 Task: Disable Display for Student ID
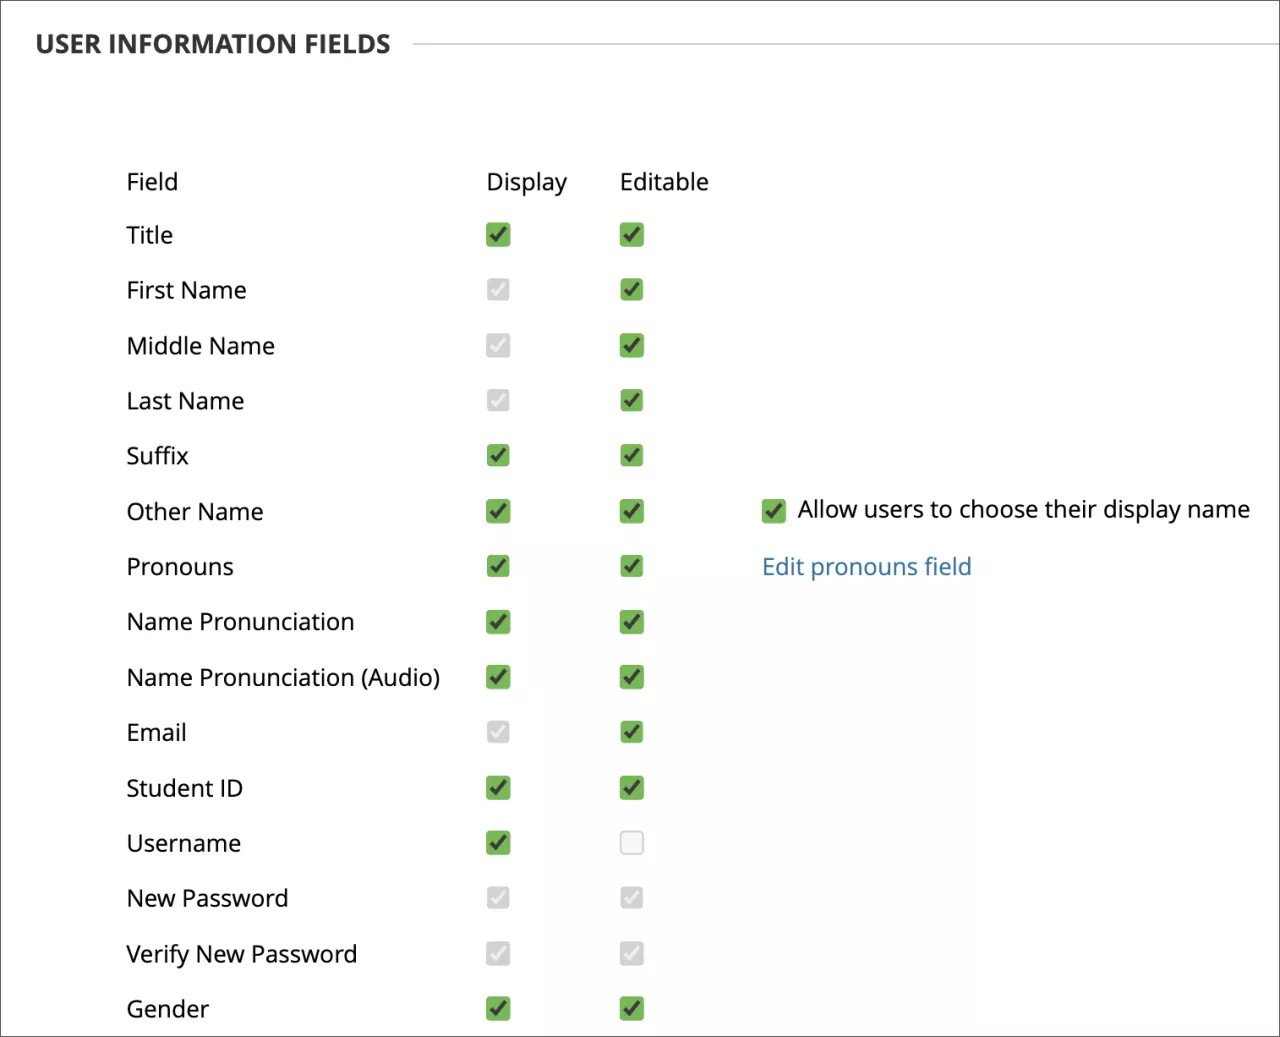tap(498, 787)
